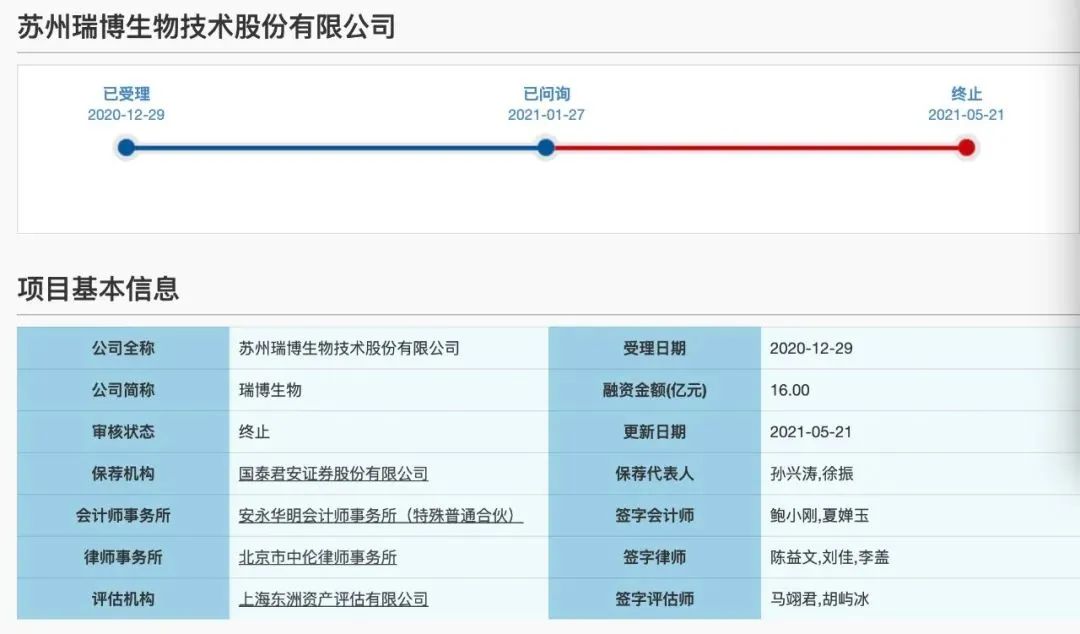The height and width of the screenshot is (634, 1080).
Task: Open the 国泰君安证券股份有限公司 sponsor link
Action: (x=333, y=474)
